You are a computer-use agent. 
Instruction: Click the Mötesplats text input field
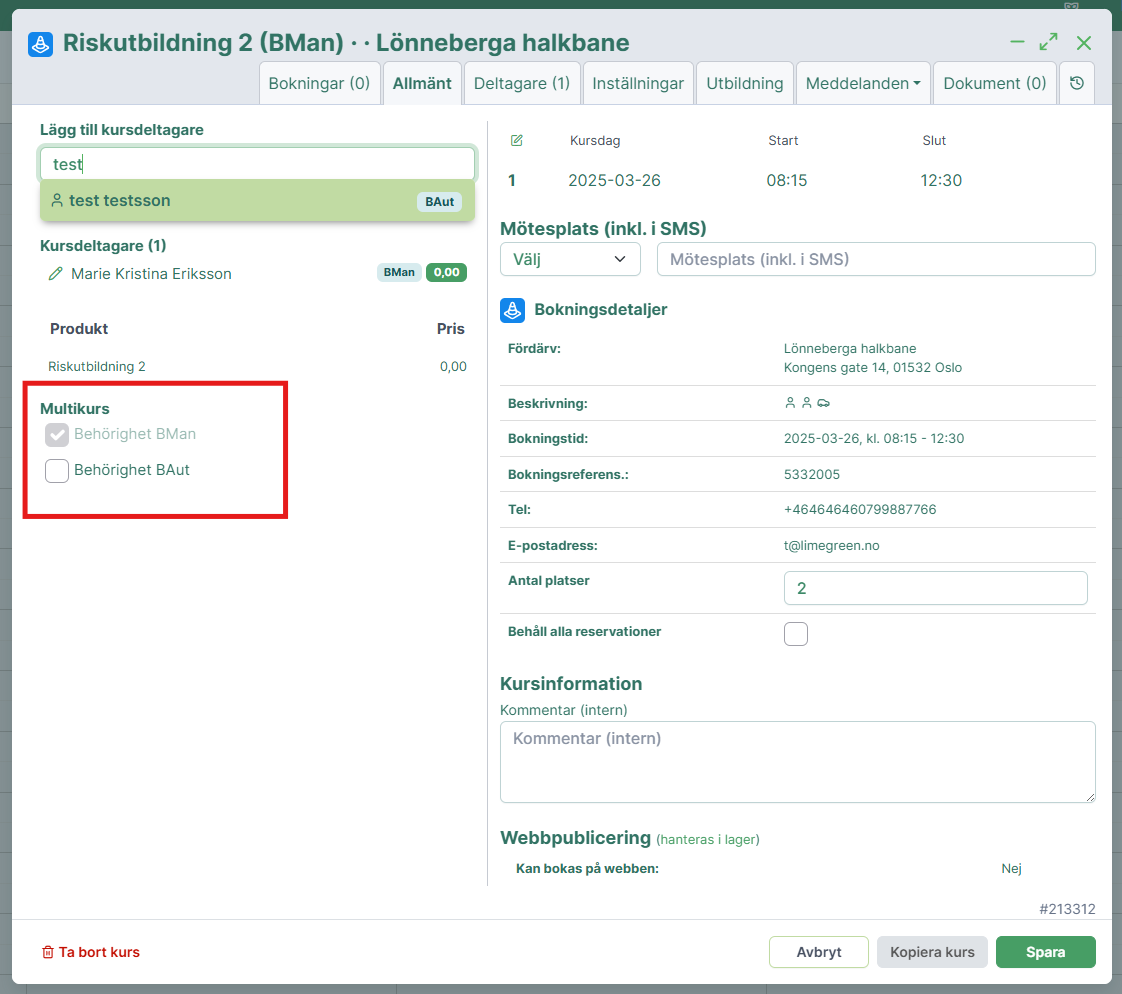pos(876,259)
